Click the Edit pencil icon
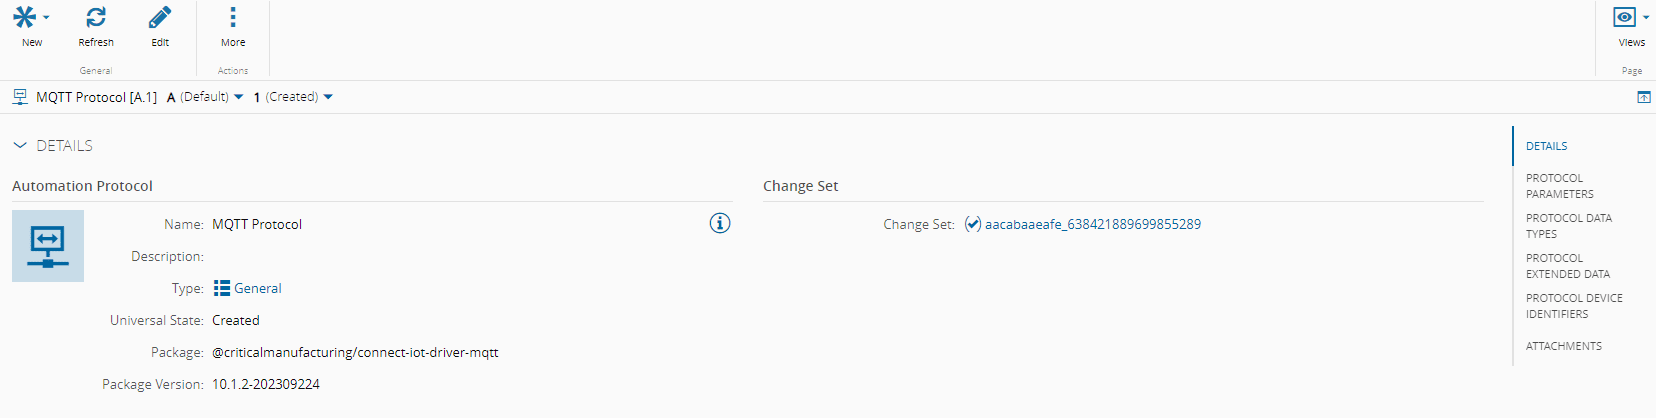Viewport: 1656px width, 418px height. click(160, 17)
